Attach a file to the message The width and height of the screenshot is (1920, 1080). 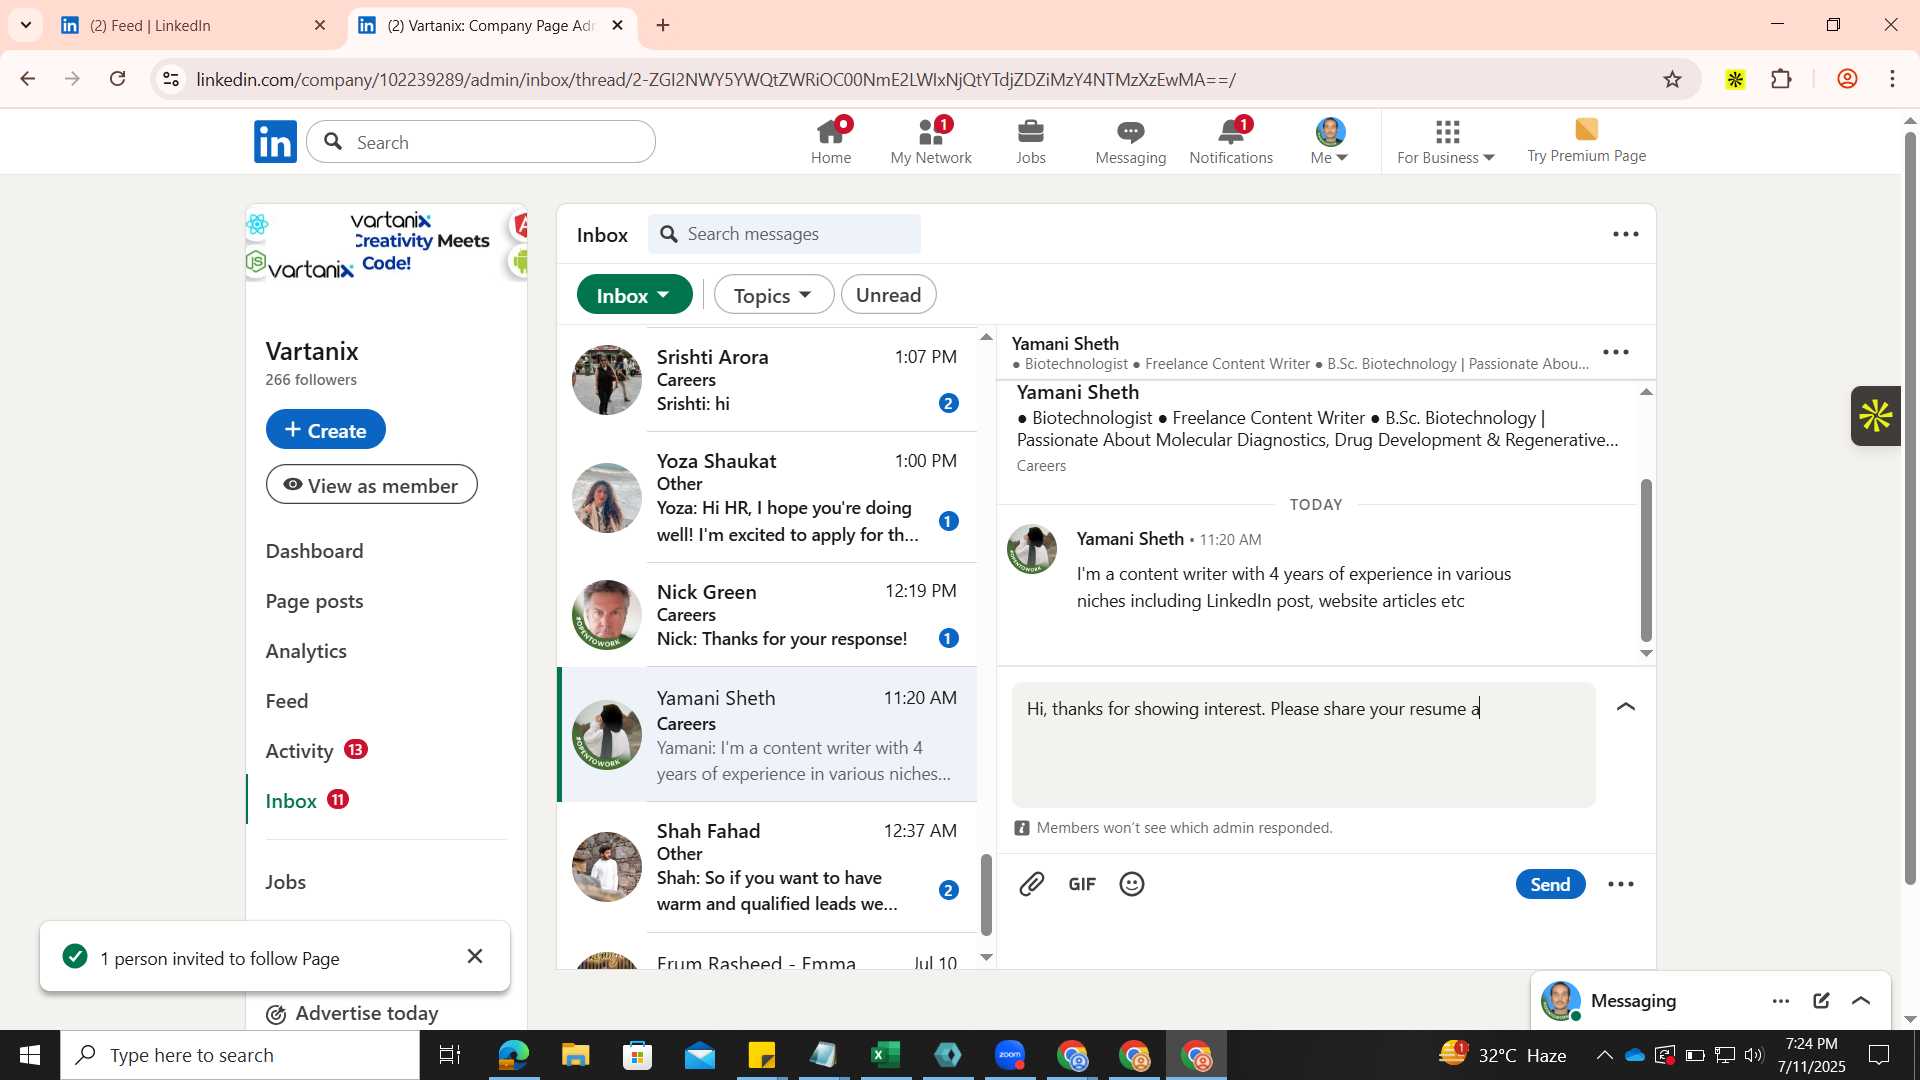click(x=1032, y=884)
